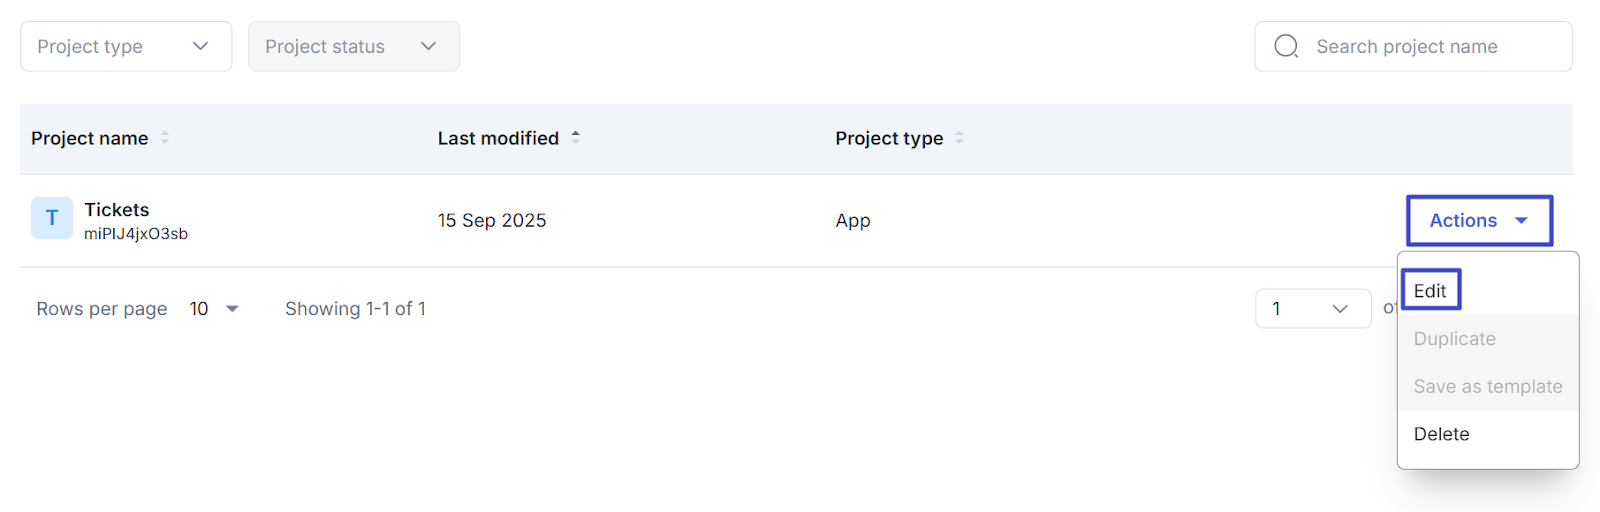
Task: Select Delete in the Actions menu
Action: (x=1441, y=434)
